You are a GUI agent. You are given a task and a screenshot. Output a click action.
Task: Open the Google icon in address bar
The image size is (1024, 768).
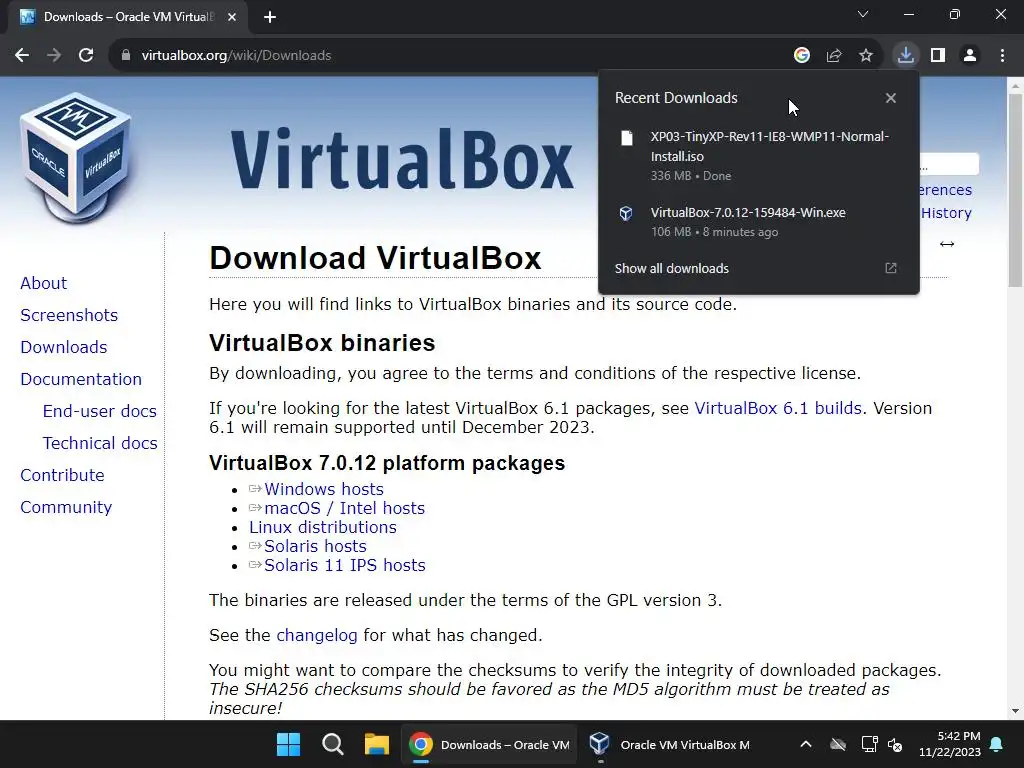pos(801,56)
